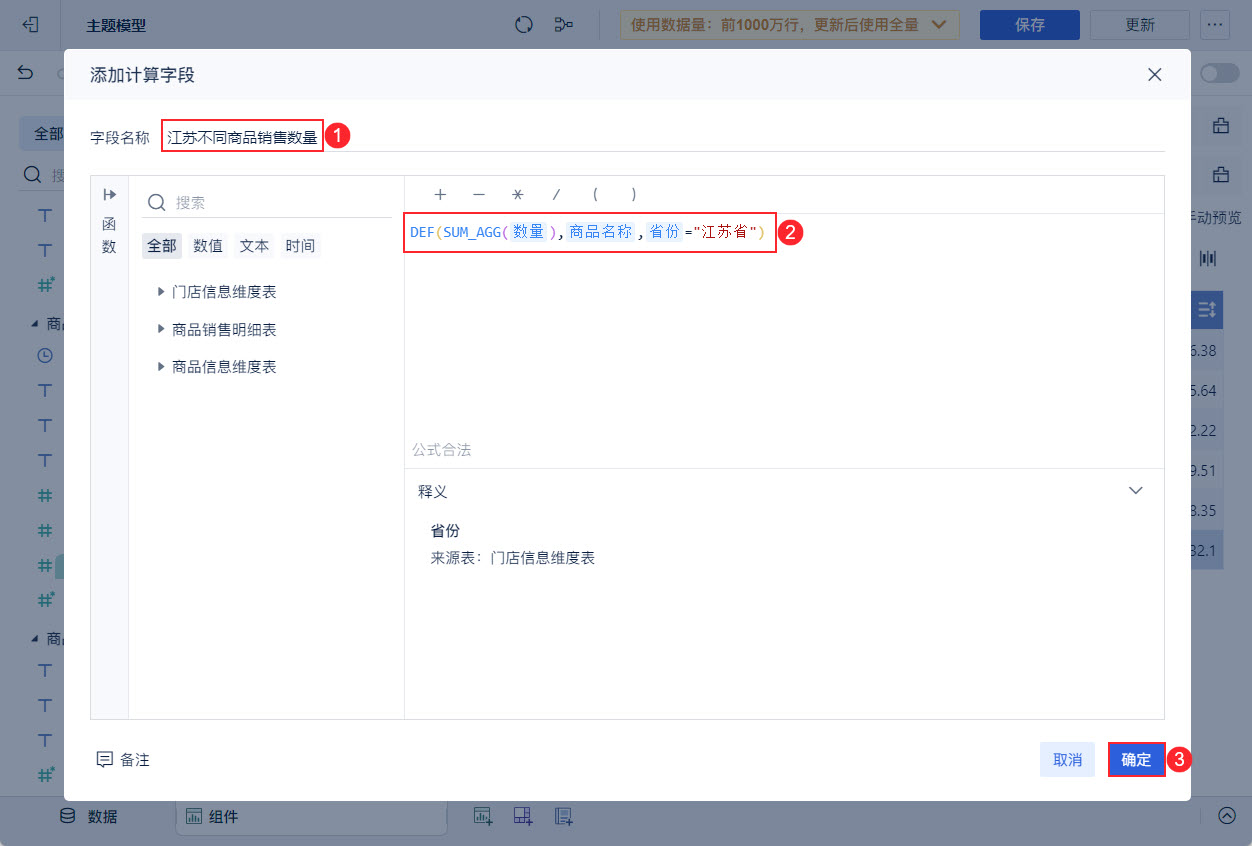This screenshot has width=1252, height=846.
Task: Click the sort icon in the preview header
Action: [x=1207, y=311]
